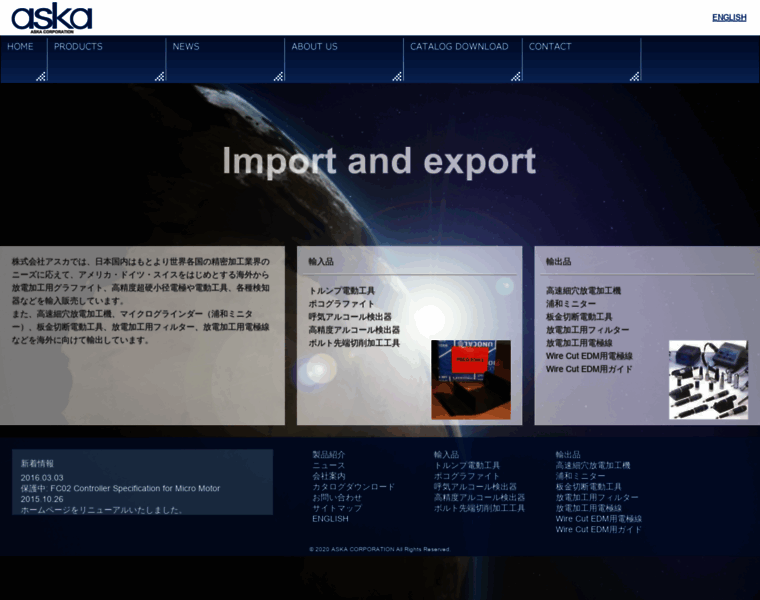Open トルンプ電動工具 in the 輸入品 panel
The height and width of the screenshot is (600, 760).
[342, 291]
